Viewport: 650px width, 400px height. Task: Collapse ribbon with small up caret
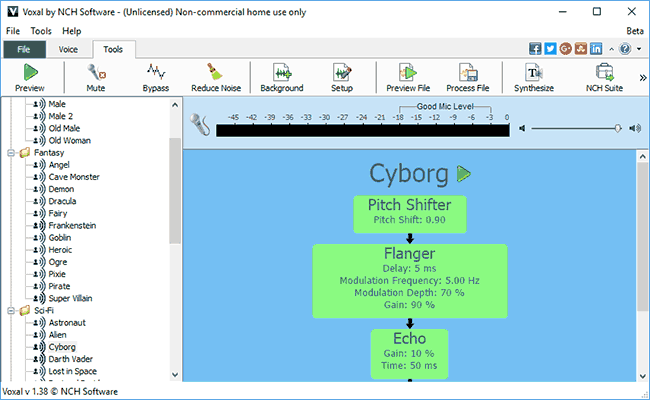pos(611,49)
